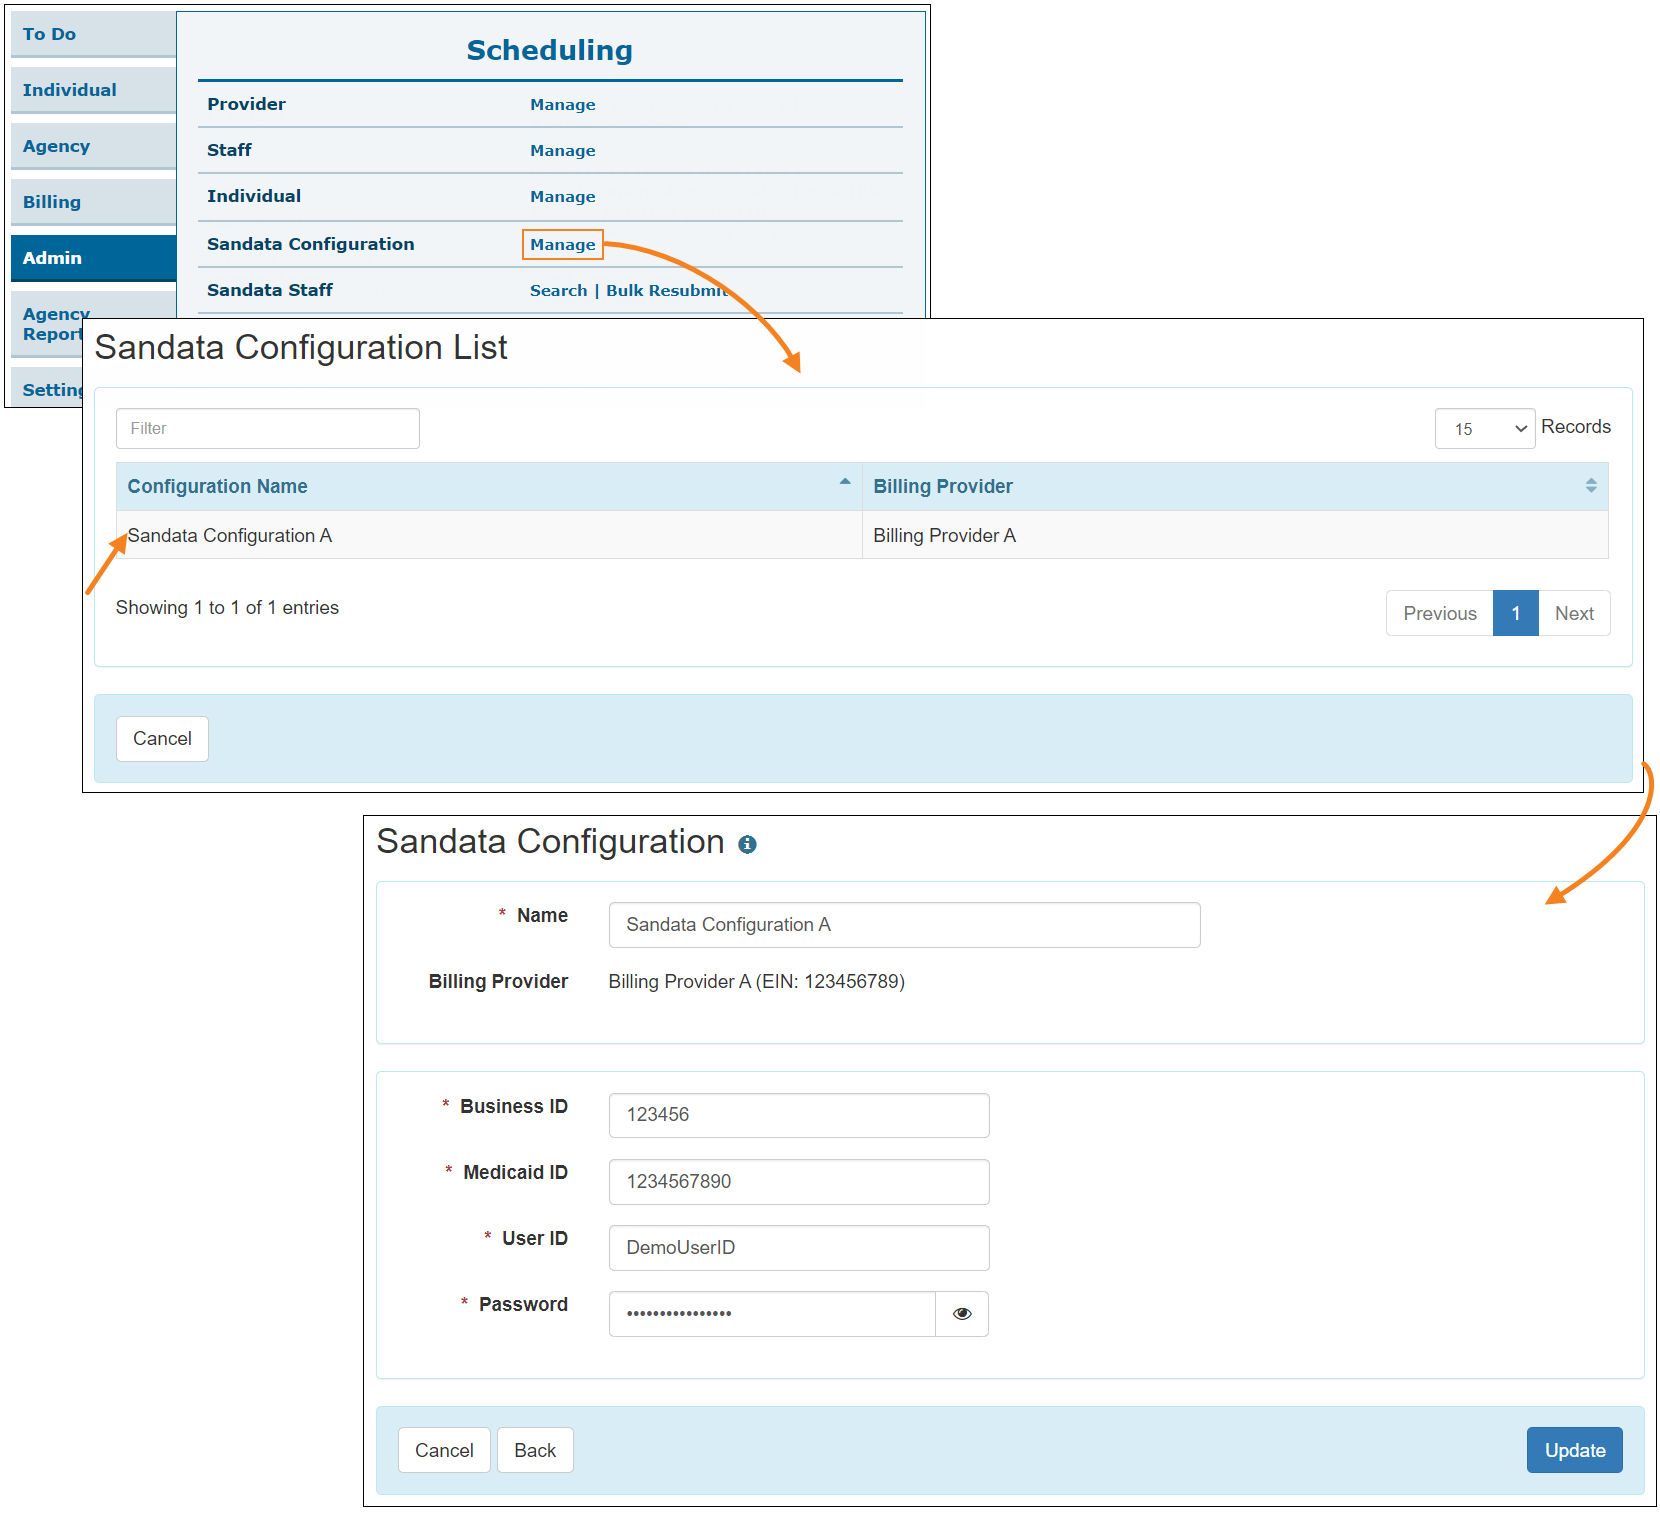Click Cancel in Sandata Configuration form
This screenshot has height=1514, width=1660.
pyautogui.click(x=444, y=1450)
